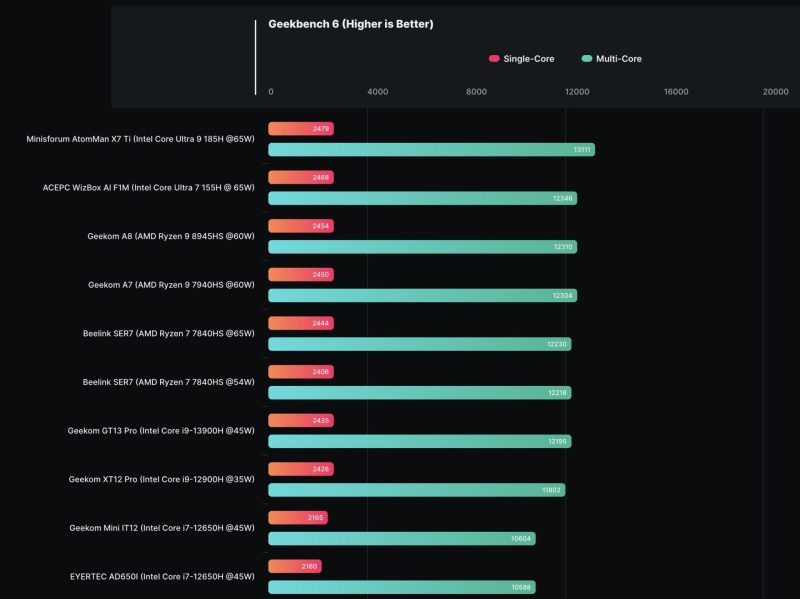Toggle the Single-Core legend entry
The width and height of the screenshot is (800, 599).
tap(527, 59)
